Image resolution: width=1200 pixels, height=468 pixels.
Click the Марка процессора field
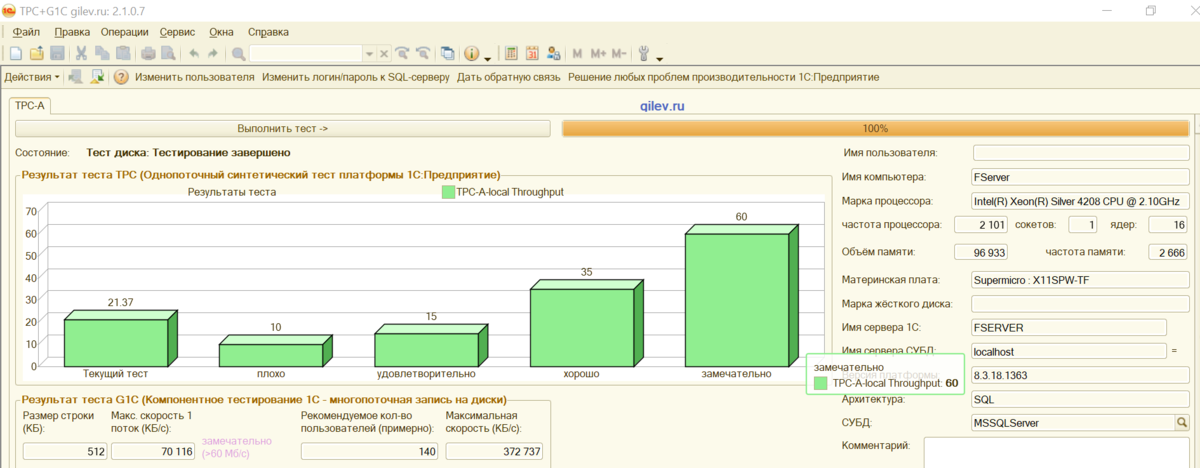1080,201
